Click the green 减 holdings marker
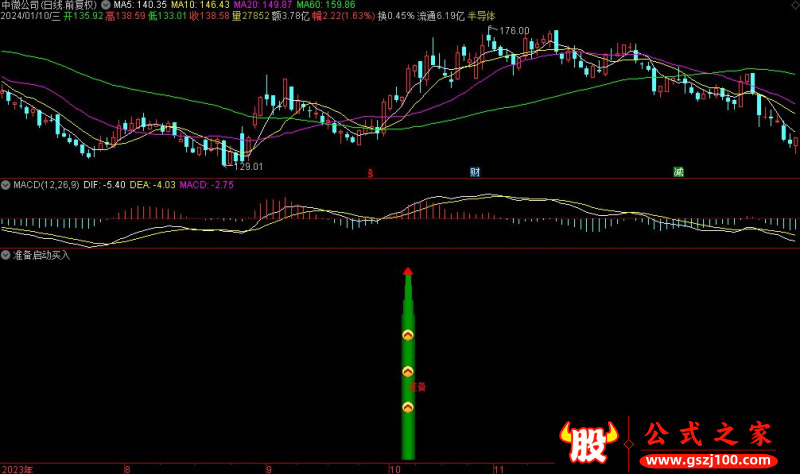This screenshot has width=800, height=474. 678,172
